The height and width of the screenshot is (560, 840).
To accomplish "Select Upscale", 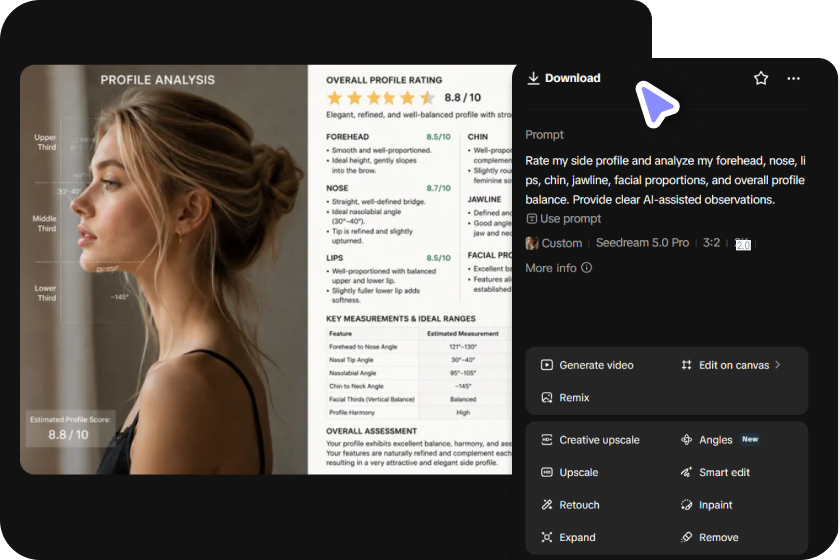I will pyautogui.click(x=569, y=473).
